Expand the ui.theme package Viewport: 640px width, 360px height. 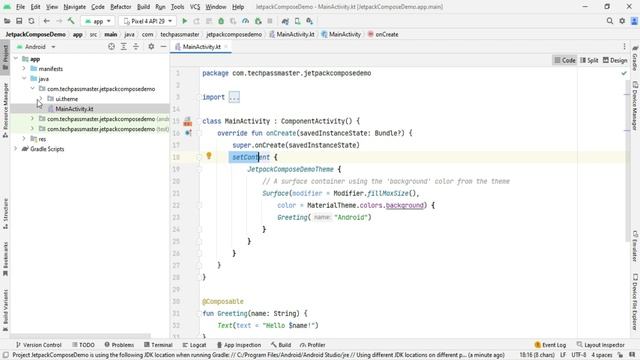(x=40, y=98)
